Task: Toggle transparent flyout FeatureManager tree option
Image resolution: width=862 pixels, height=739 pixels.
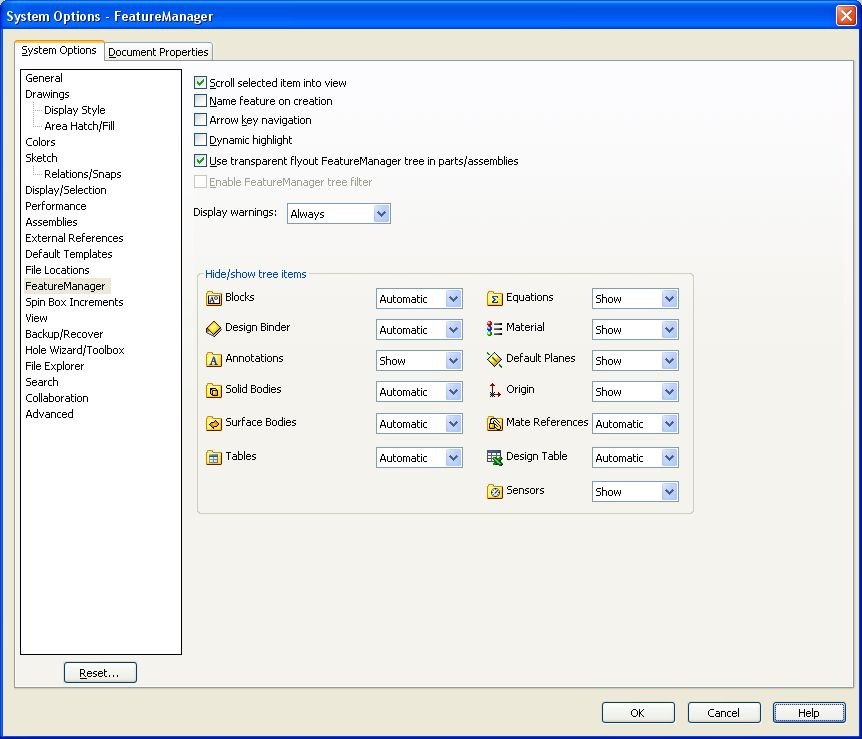Action: 200,161
